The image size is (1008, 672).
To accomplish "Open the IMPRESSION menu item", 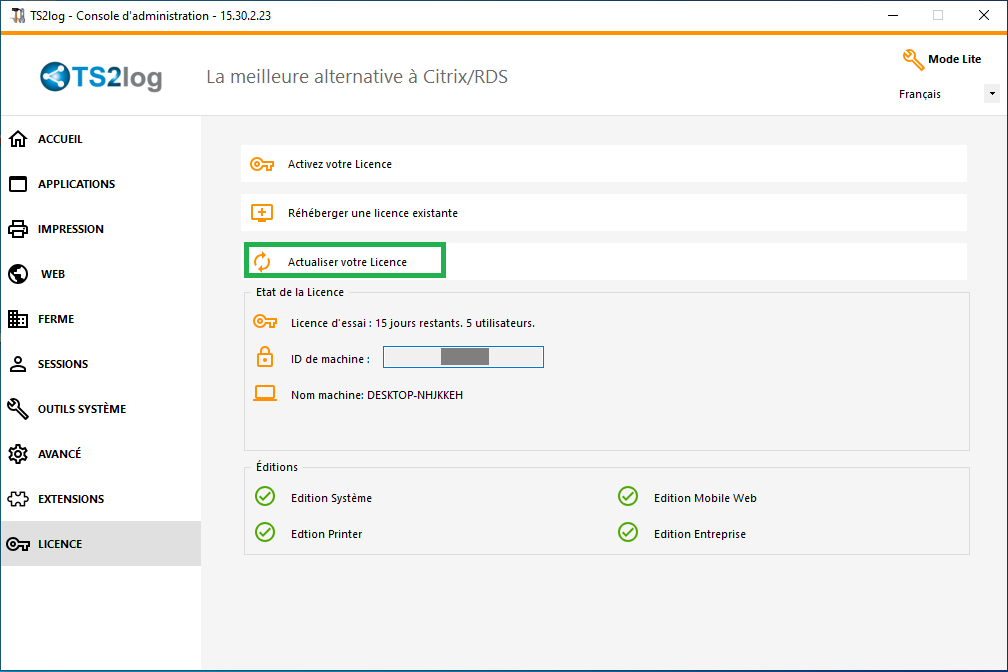I will coord(101,229).
